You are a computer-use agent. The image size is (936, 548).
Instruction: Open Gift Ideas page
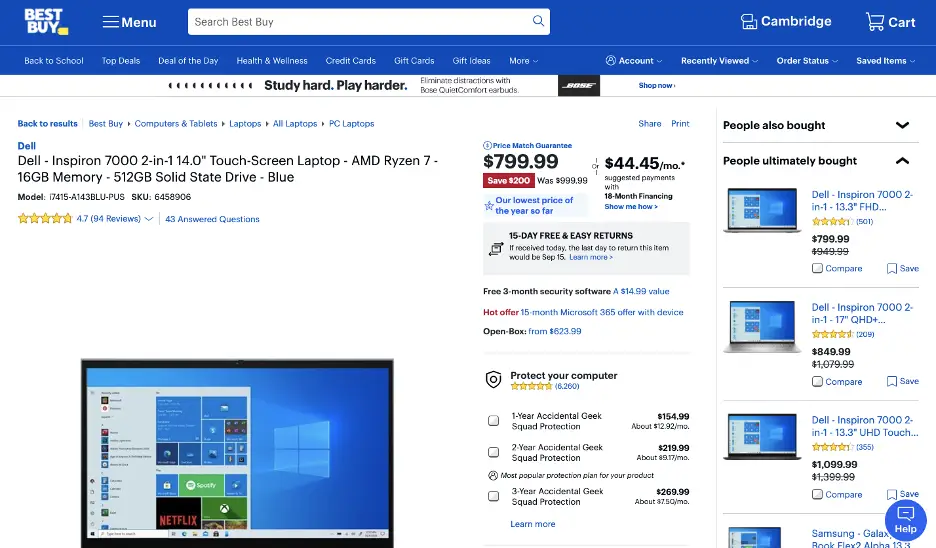471,61
